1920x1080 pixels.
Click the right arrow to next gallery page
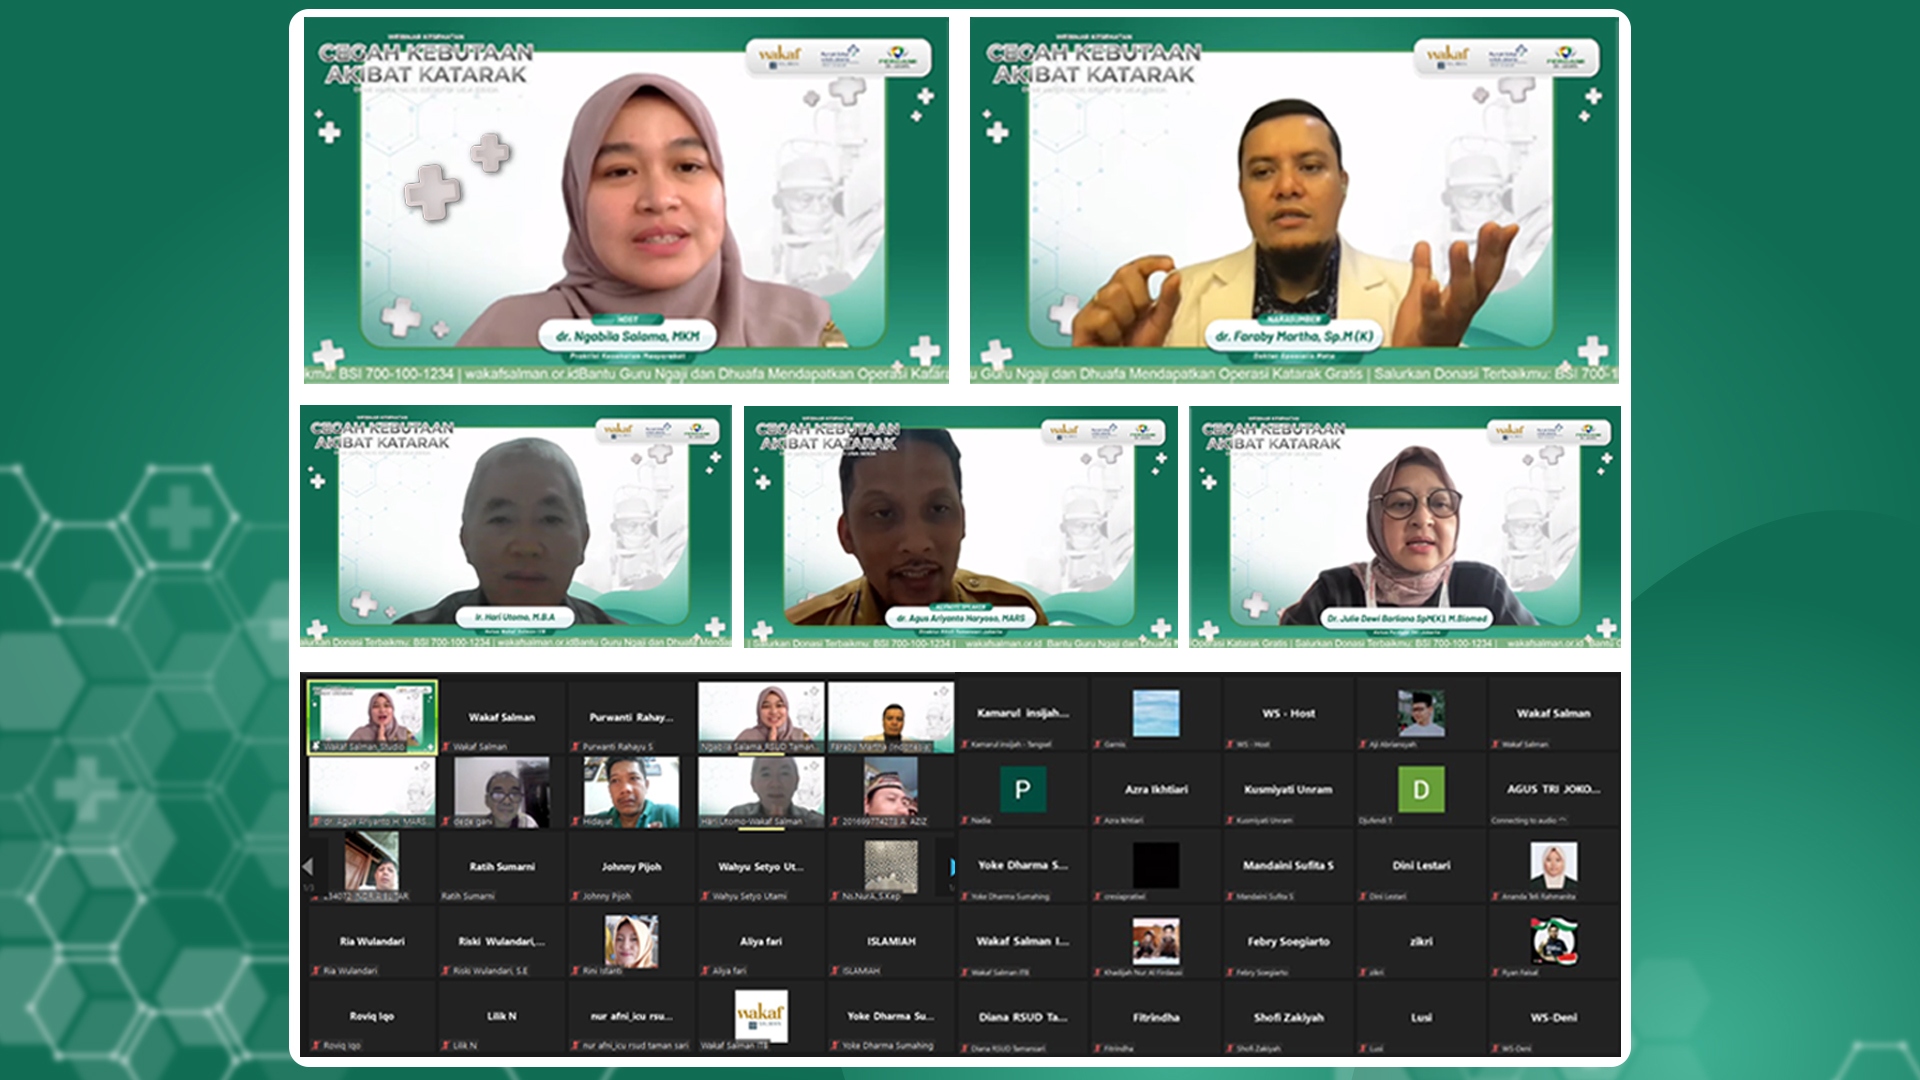point(951,867)
